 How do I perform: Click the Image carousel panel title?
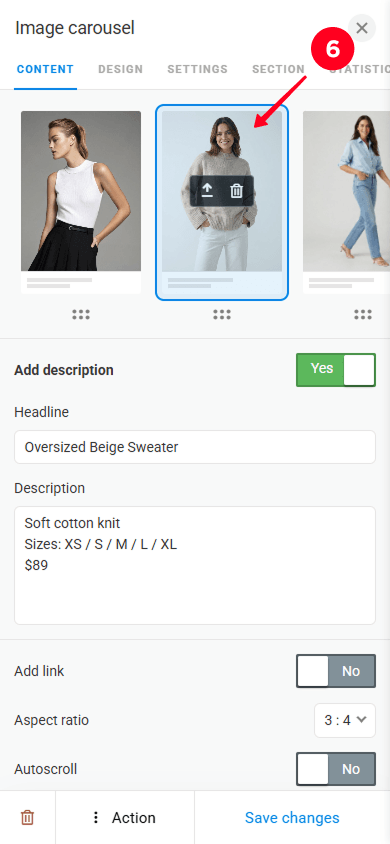click(x=75, y=28)
